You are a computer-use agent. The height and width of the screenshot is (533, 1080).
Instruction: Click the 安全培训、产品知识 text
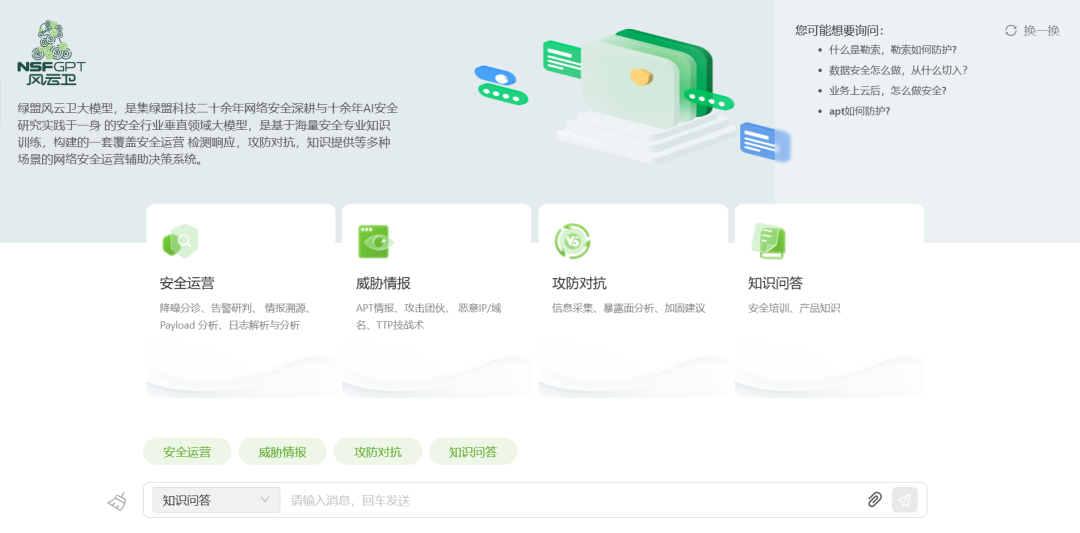794,309
